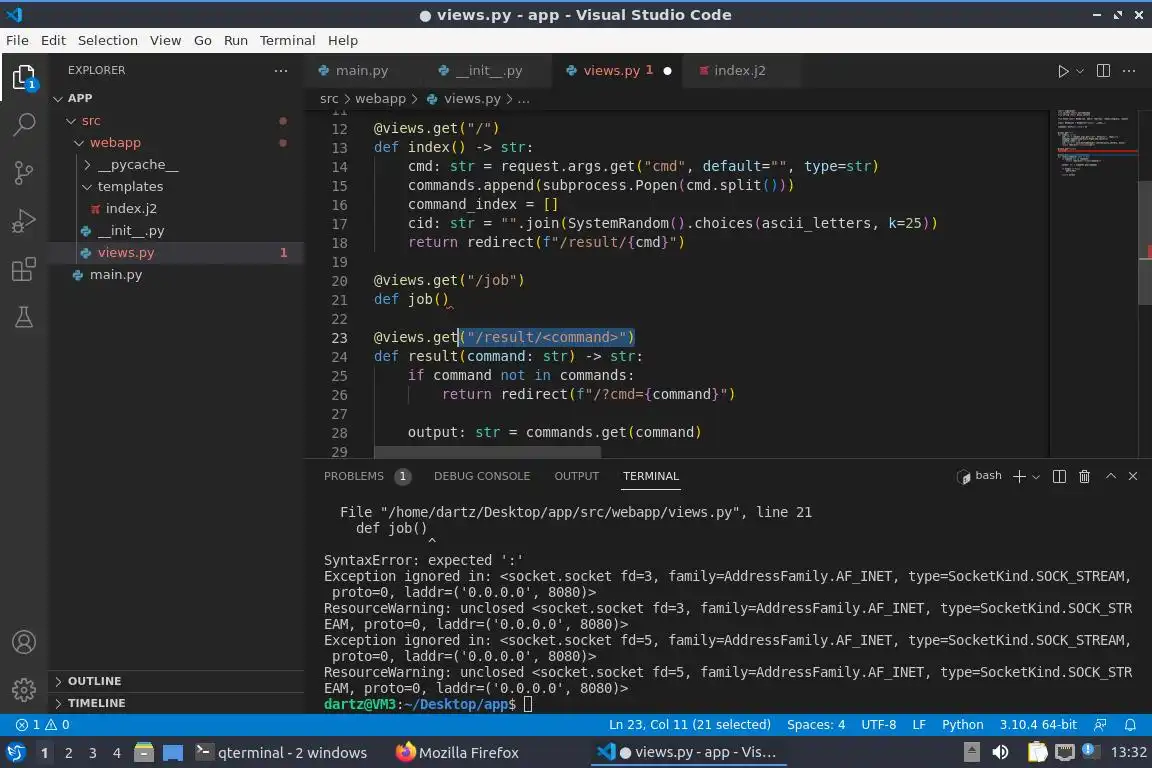
Task: Open the Terminal menu
Action: pos(287,40)
